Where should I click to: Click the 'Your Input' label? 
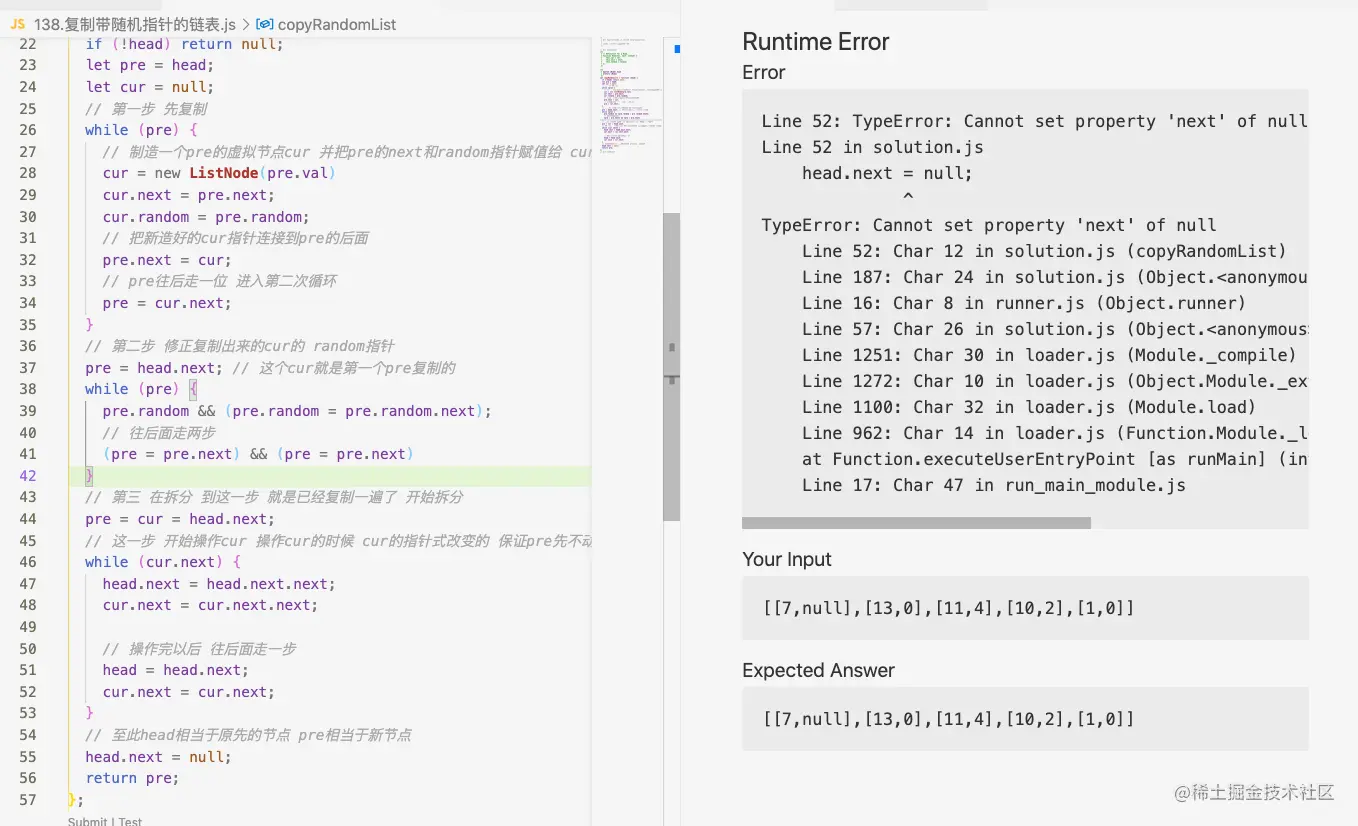[787, 559]
